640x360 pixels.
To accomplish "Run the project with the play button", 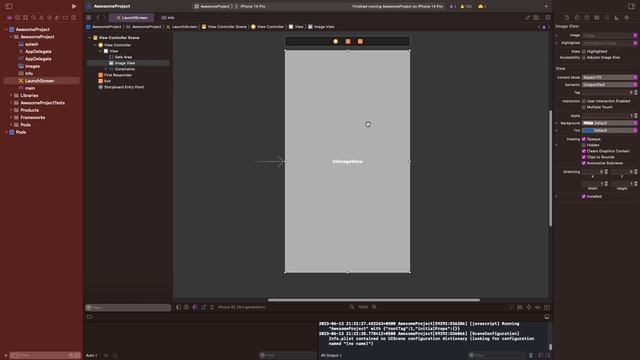I will (x=74, y=6).
